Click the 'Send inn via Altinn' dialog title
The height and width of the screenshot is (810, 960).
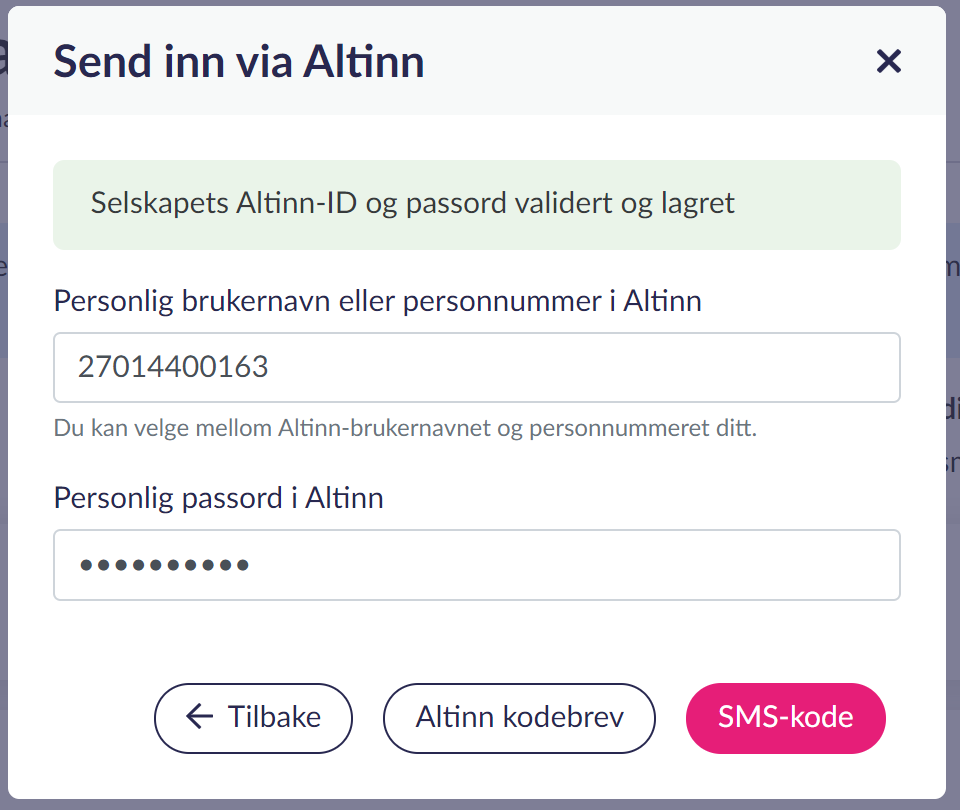tap(238, 62)
